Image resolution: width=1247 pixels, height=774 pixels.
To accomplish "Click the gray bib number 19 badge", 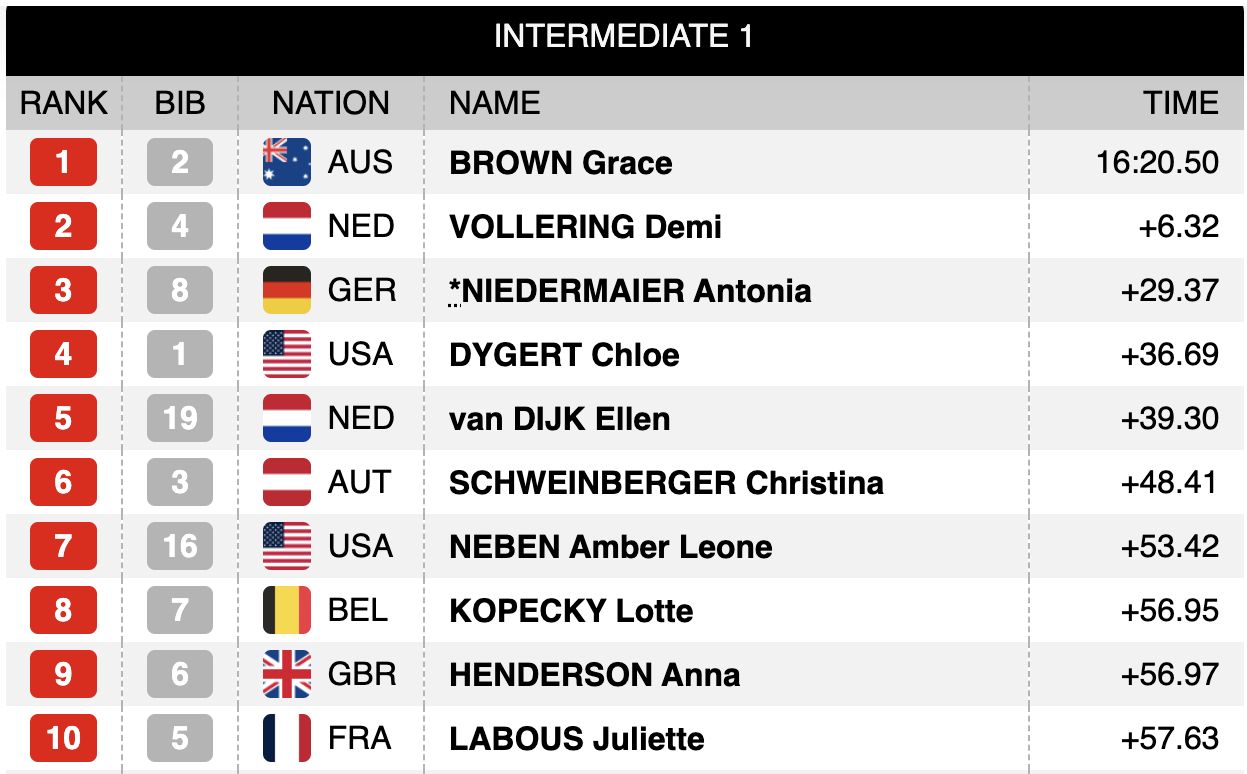I will [x=180, y=418].
